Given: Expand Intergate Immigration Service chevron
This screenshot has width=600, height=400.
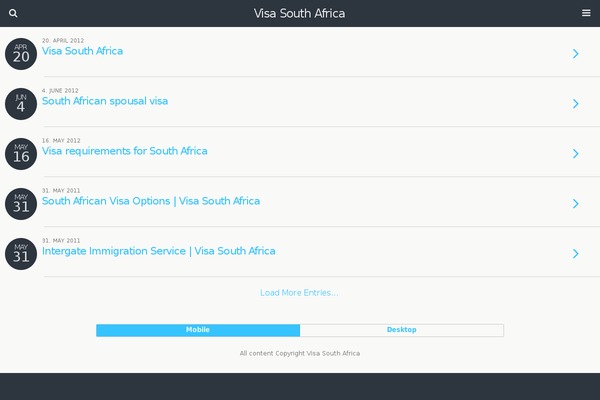Looking at the screenshot, I should (576, 254).
